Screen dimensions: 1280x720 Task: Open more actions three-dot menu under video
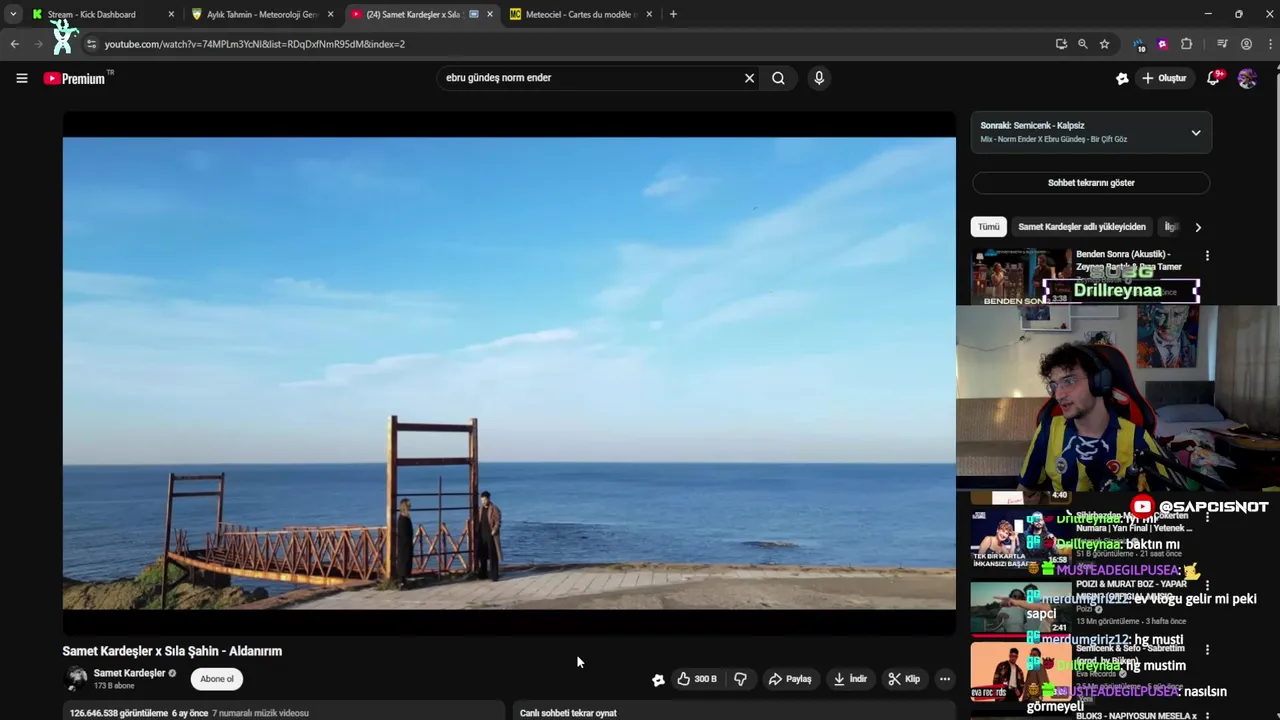pyautogui.click(x=944, y=679)
